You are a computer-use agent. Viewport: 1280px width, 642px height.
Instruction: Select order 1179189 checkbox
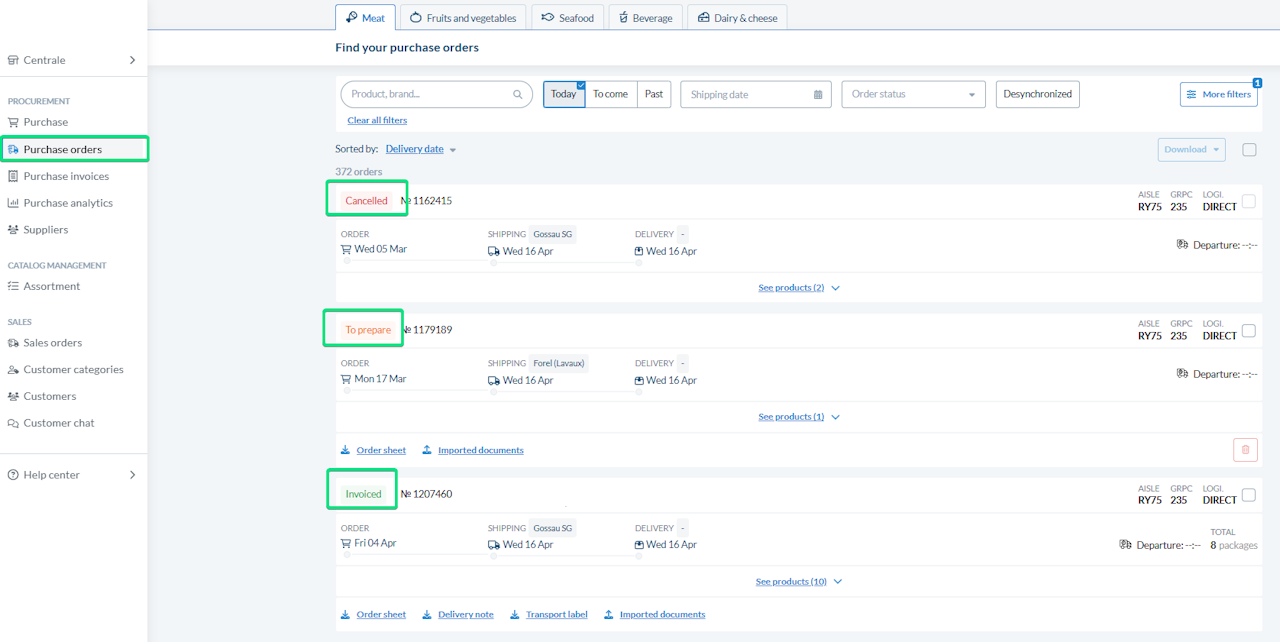pos(1249,330)
